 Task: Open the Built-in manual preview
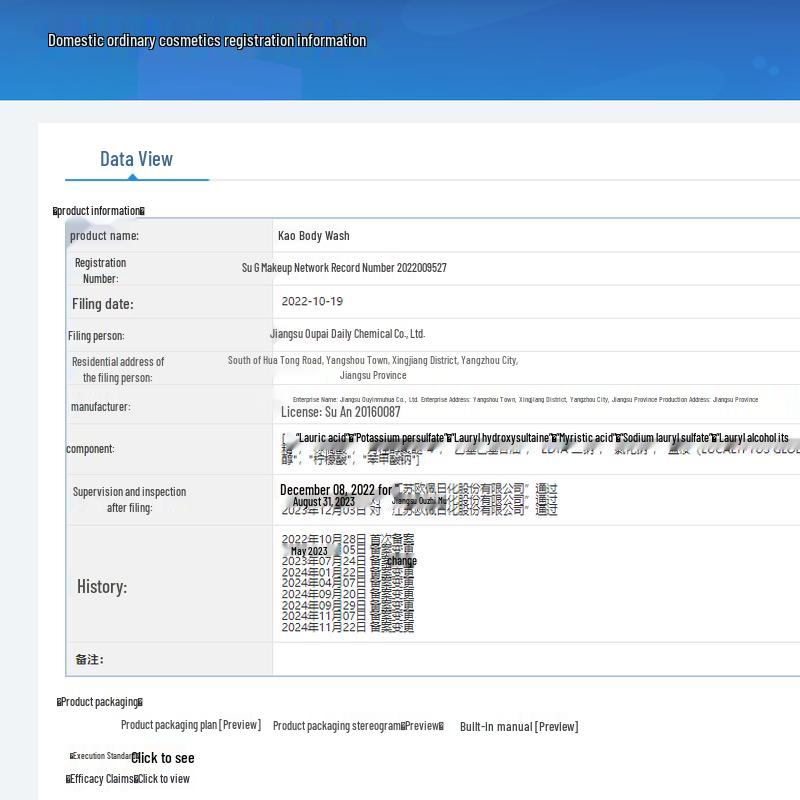(518, 727)
